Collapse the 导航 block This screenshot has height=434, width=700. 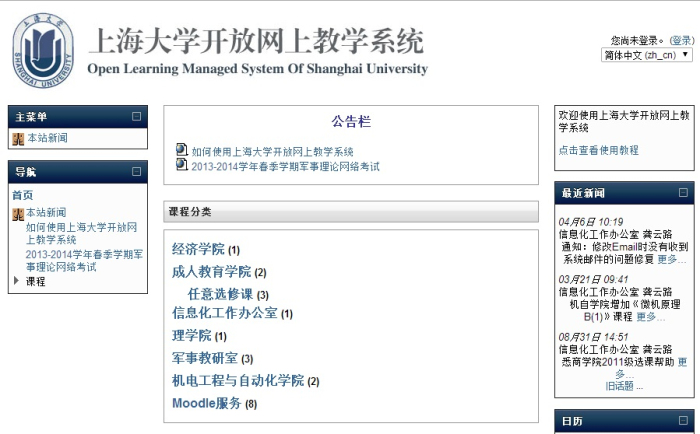point(137,171)
